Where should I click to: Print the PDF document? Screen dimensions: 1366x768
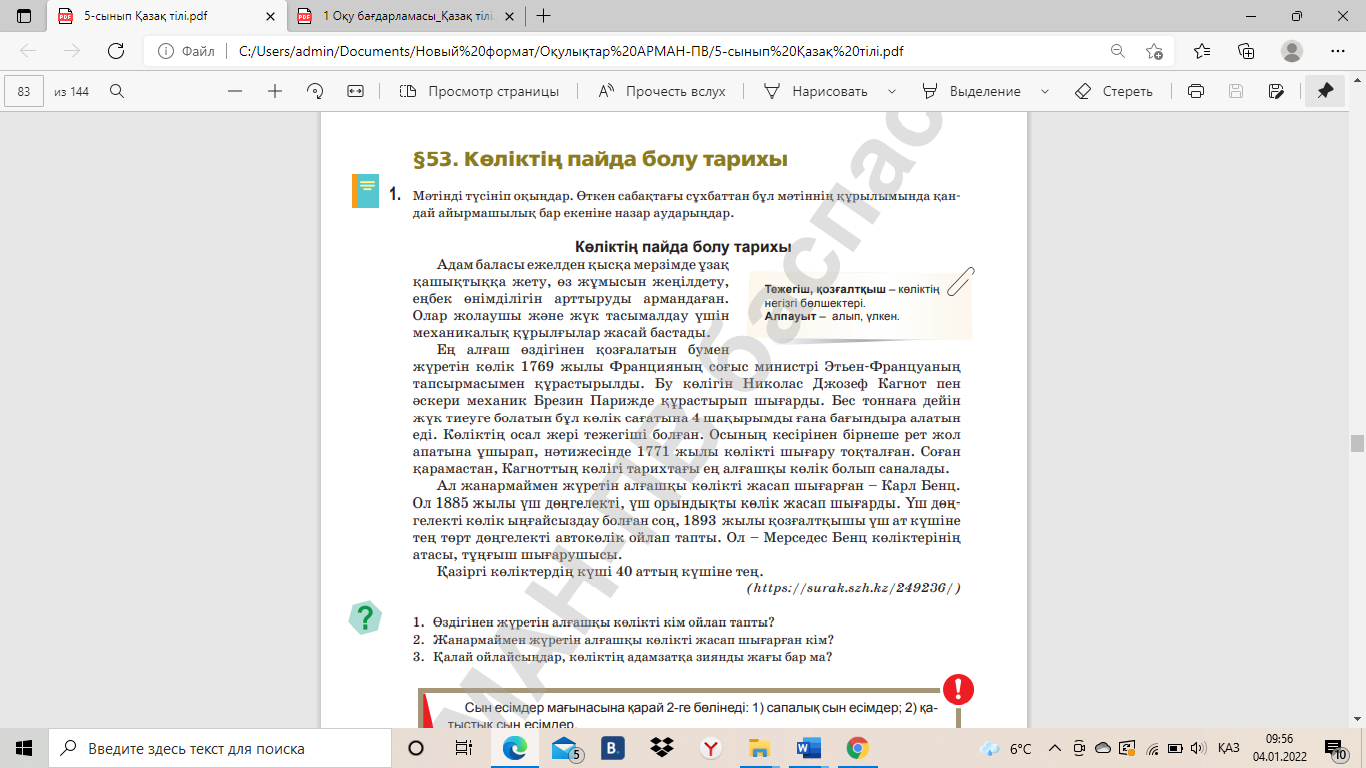point(1195,91)
